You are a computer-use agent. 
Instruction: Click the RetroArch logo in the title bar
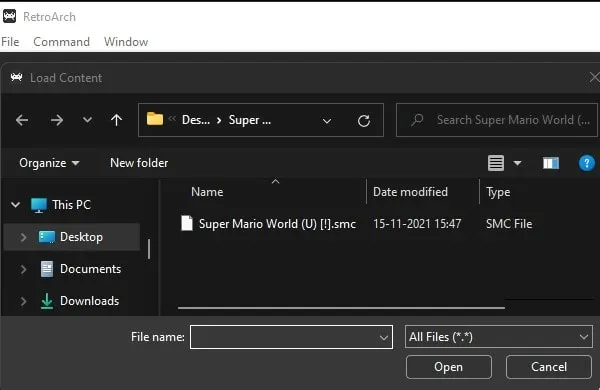coord(9,16)
